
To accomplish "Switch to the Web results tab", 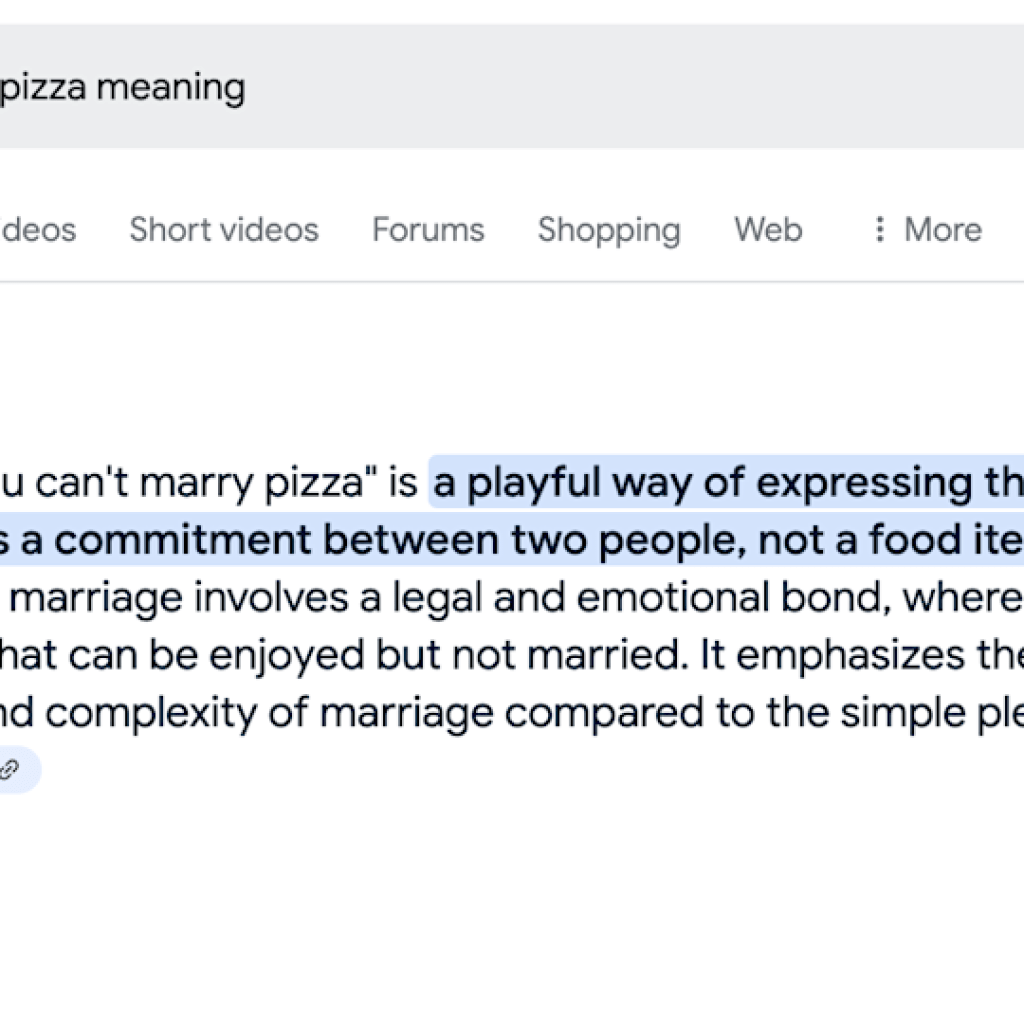I will pyautogui.click(x=767, y=230).
